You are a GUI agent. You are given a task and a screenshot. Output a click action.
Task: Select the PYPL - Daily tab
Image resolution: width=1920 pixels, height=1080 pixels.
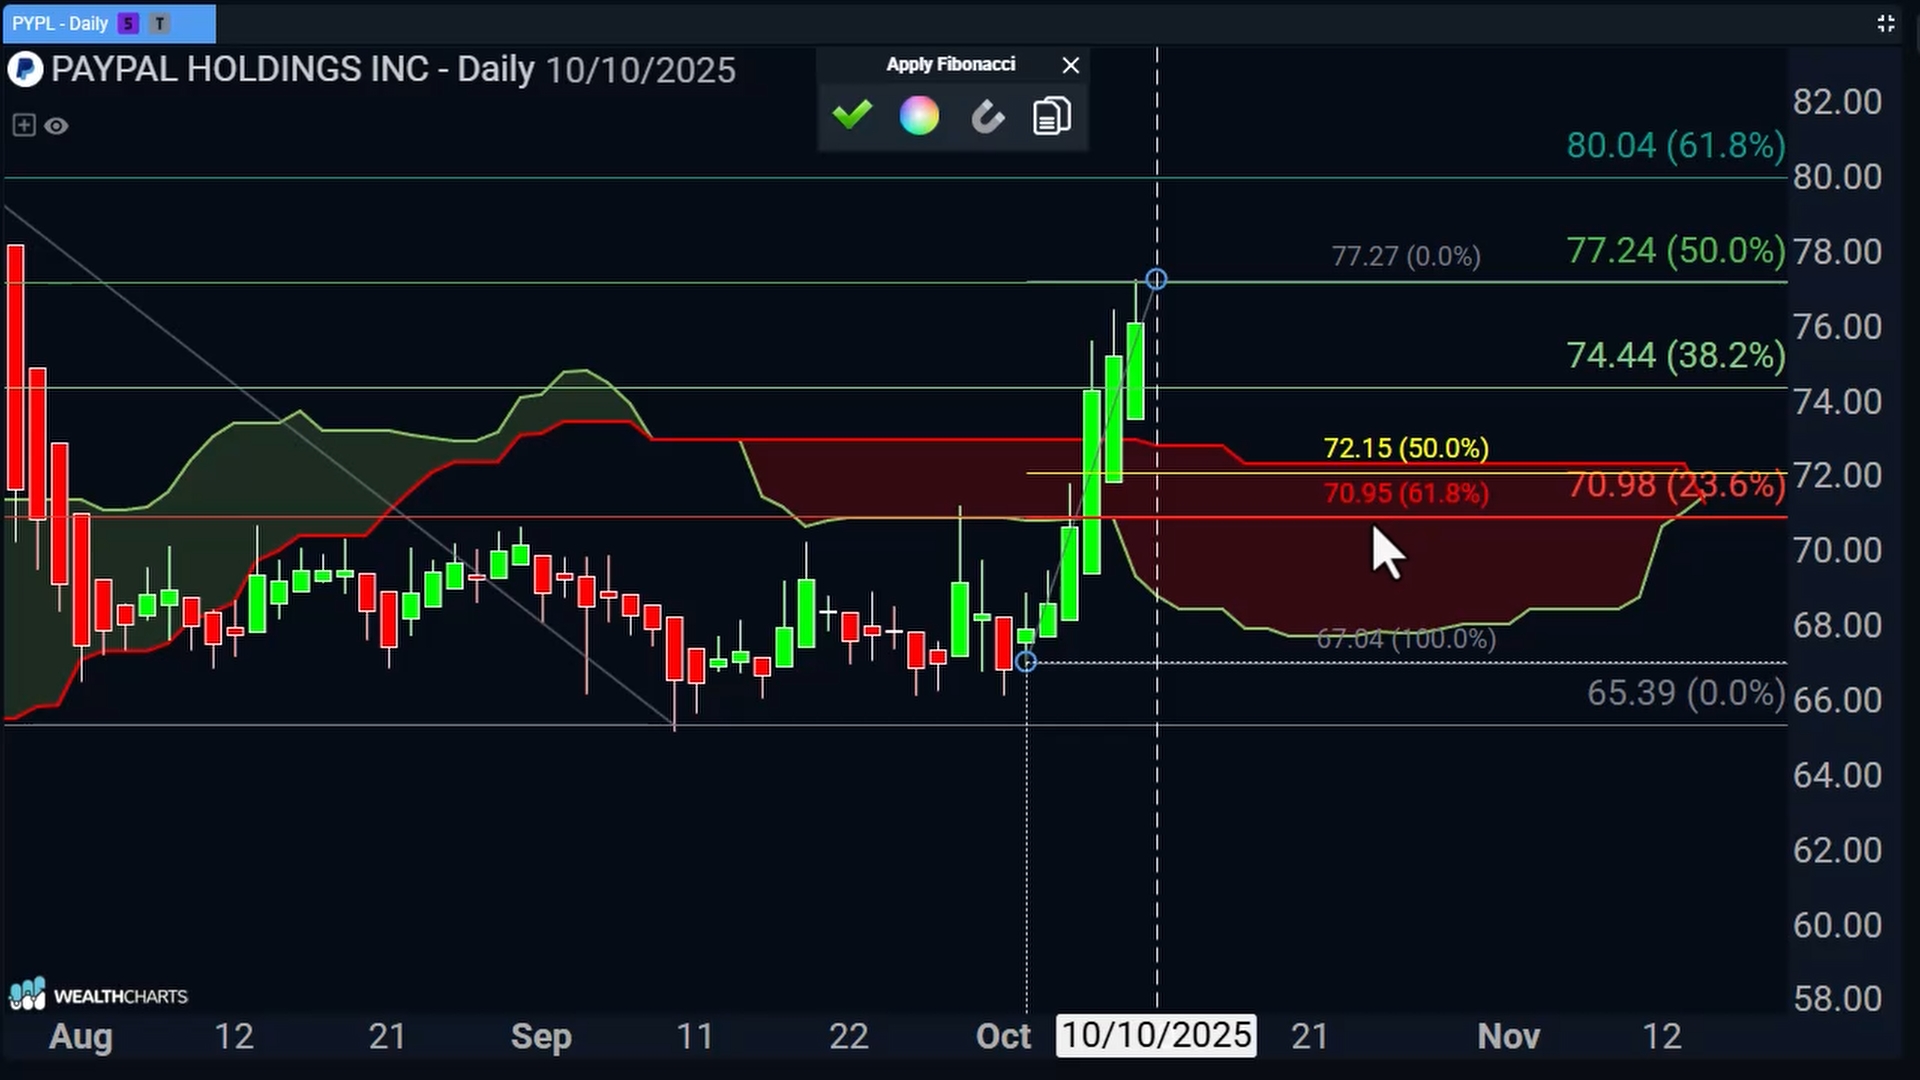(x=60, y=23)
